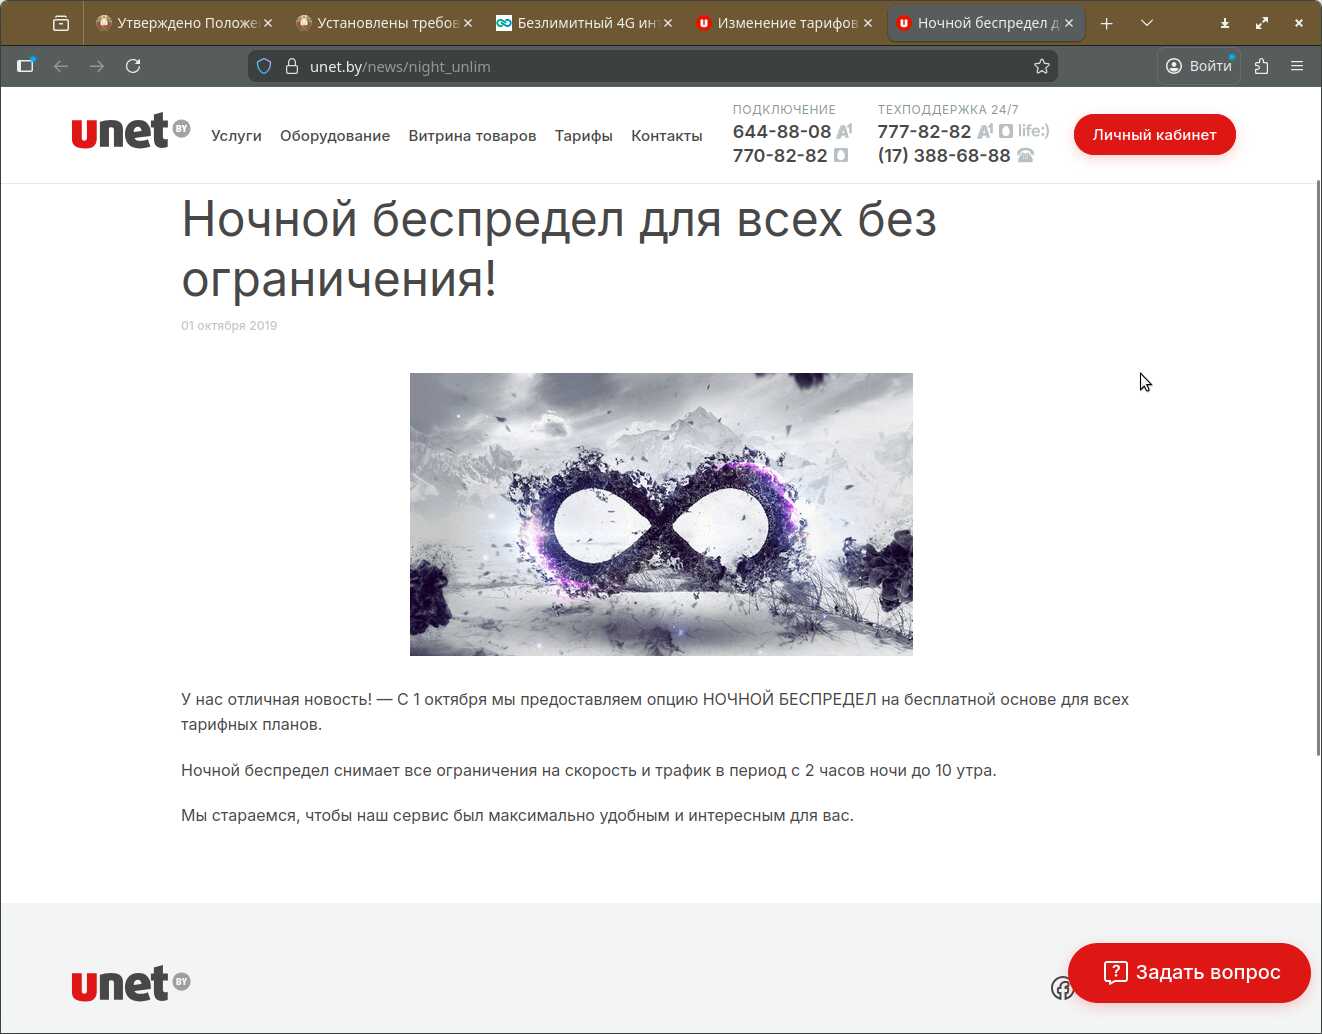Image resolution: width=1322 pixels, height=1034 pixels.
Task: Click the A1 operator icon beside 644-88-08
Action: point(845,131)
